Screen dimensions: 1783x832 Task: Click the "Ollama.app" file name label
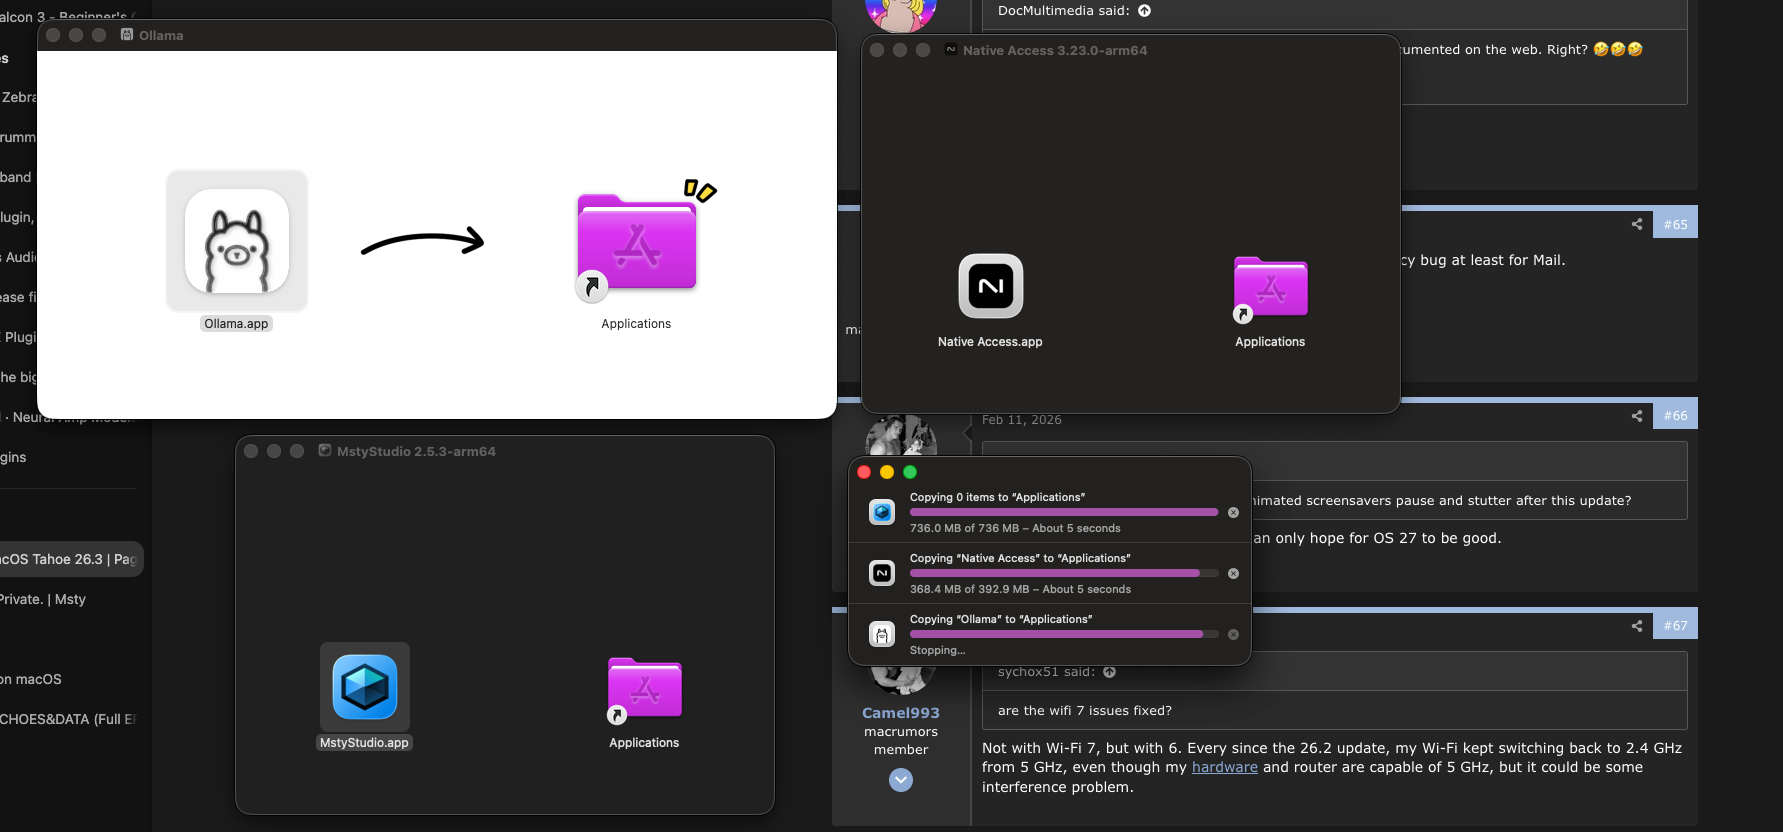(x=236, y=324)
